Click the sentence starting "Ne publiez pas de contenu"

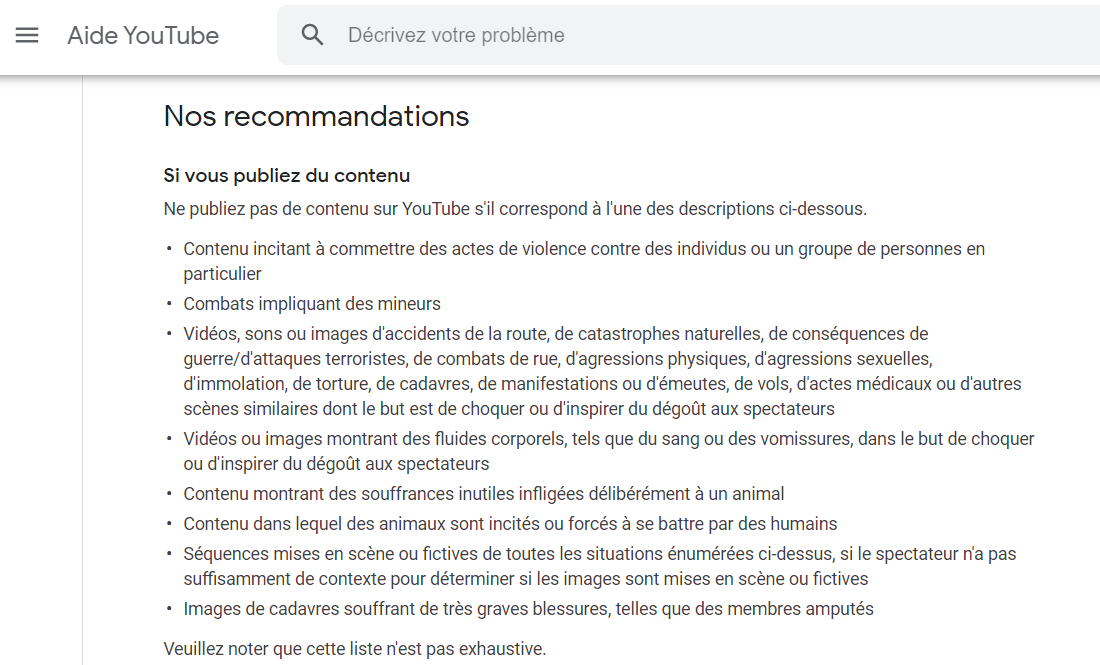pos(514,209)
